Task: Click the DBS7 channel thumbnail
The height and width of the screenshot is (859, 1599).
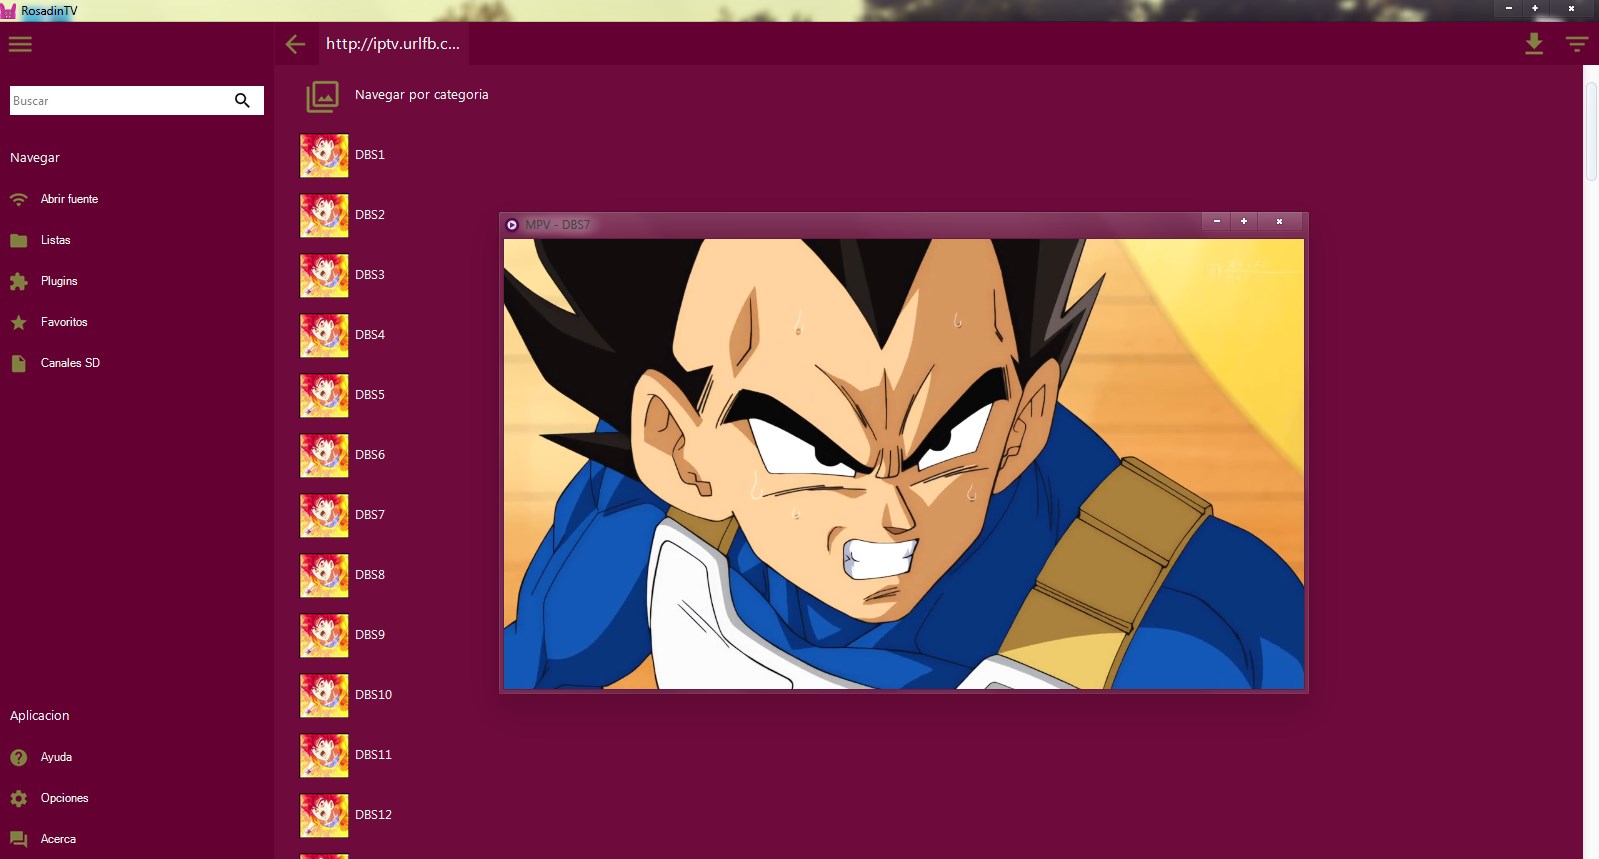Action: coord(324,515)
